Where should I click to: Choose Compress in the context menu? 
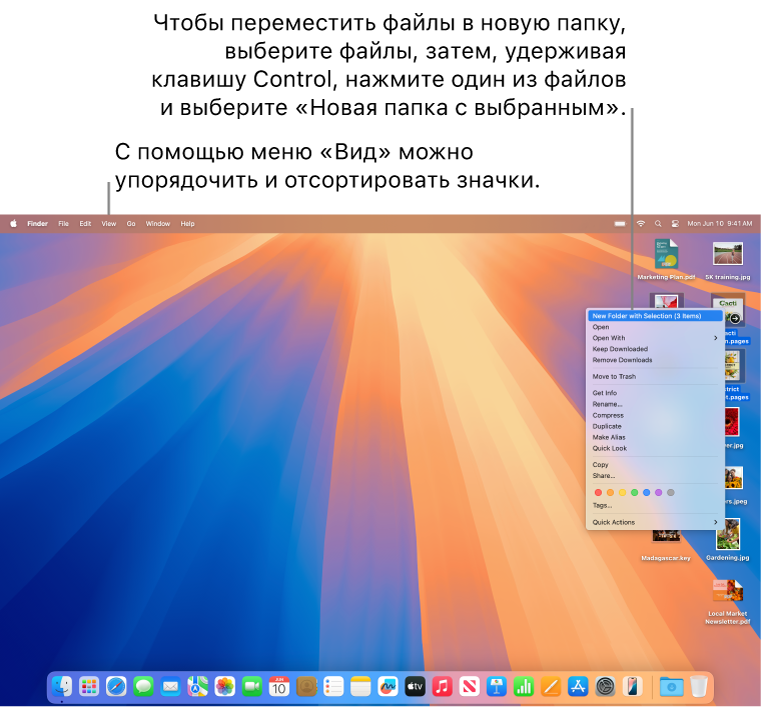[655, 415]
